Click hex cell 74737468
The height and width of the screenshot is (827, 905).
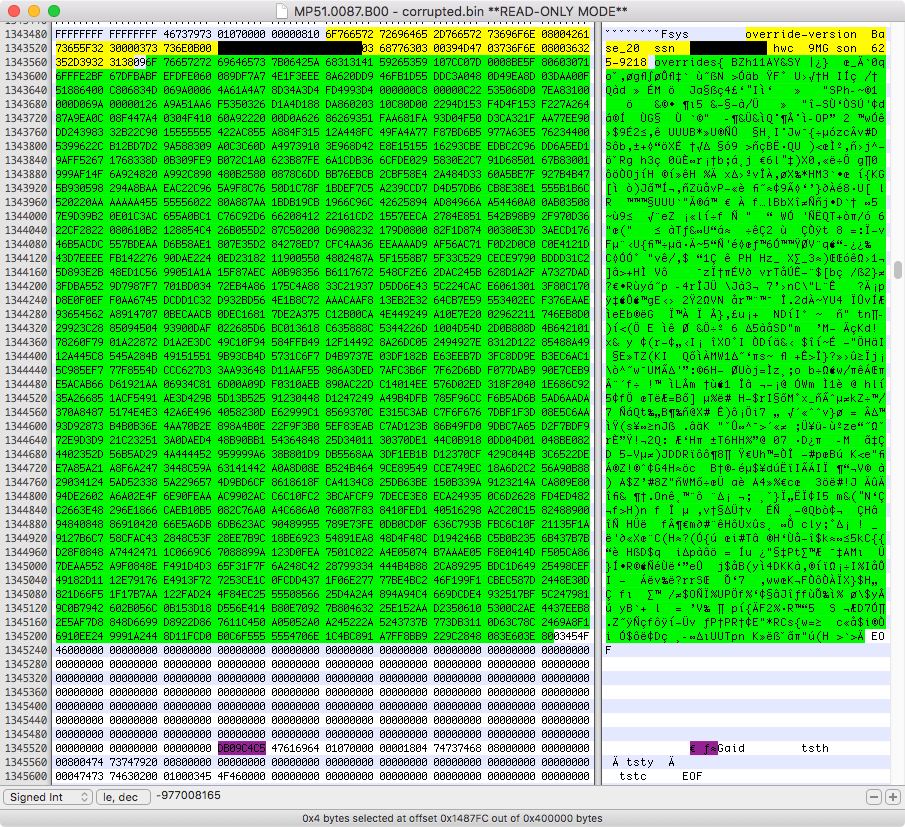457,748
